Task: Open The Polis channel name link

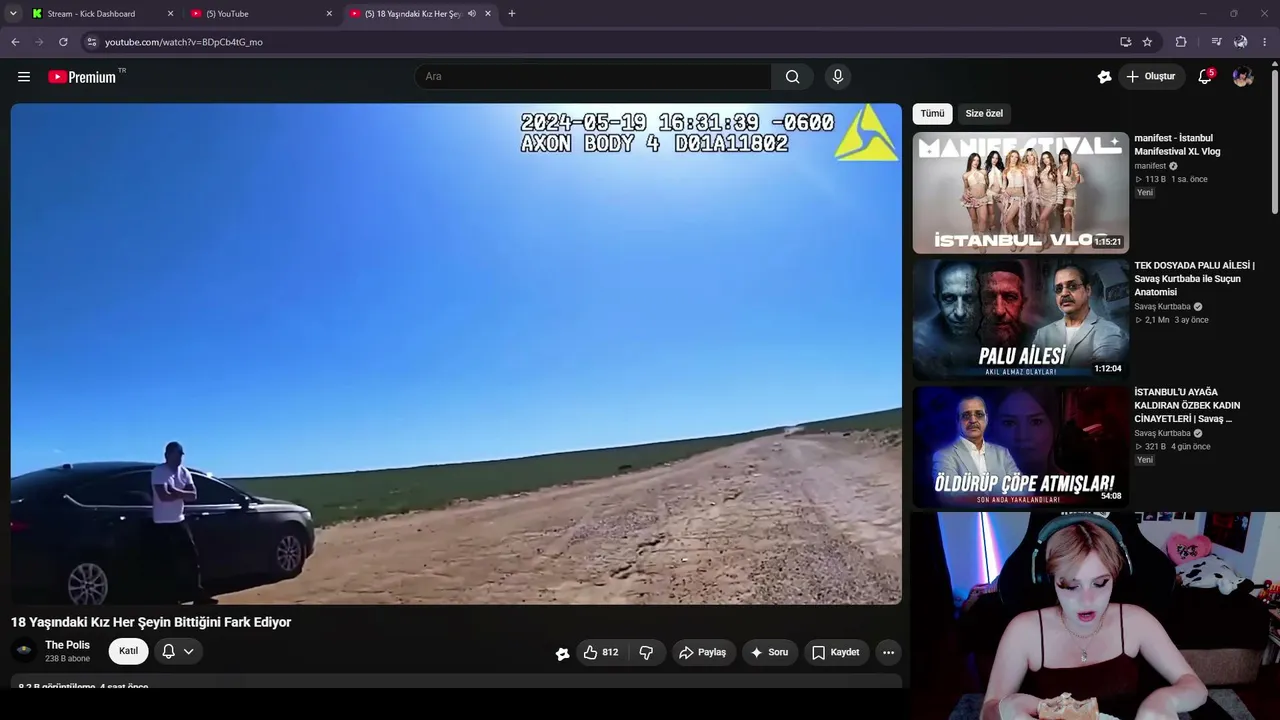Action: point(67,645)
